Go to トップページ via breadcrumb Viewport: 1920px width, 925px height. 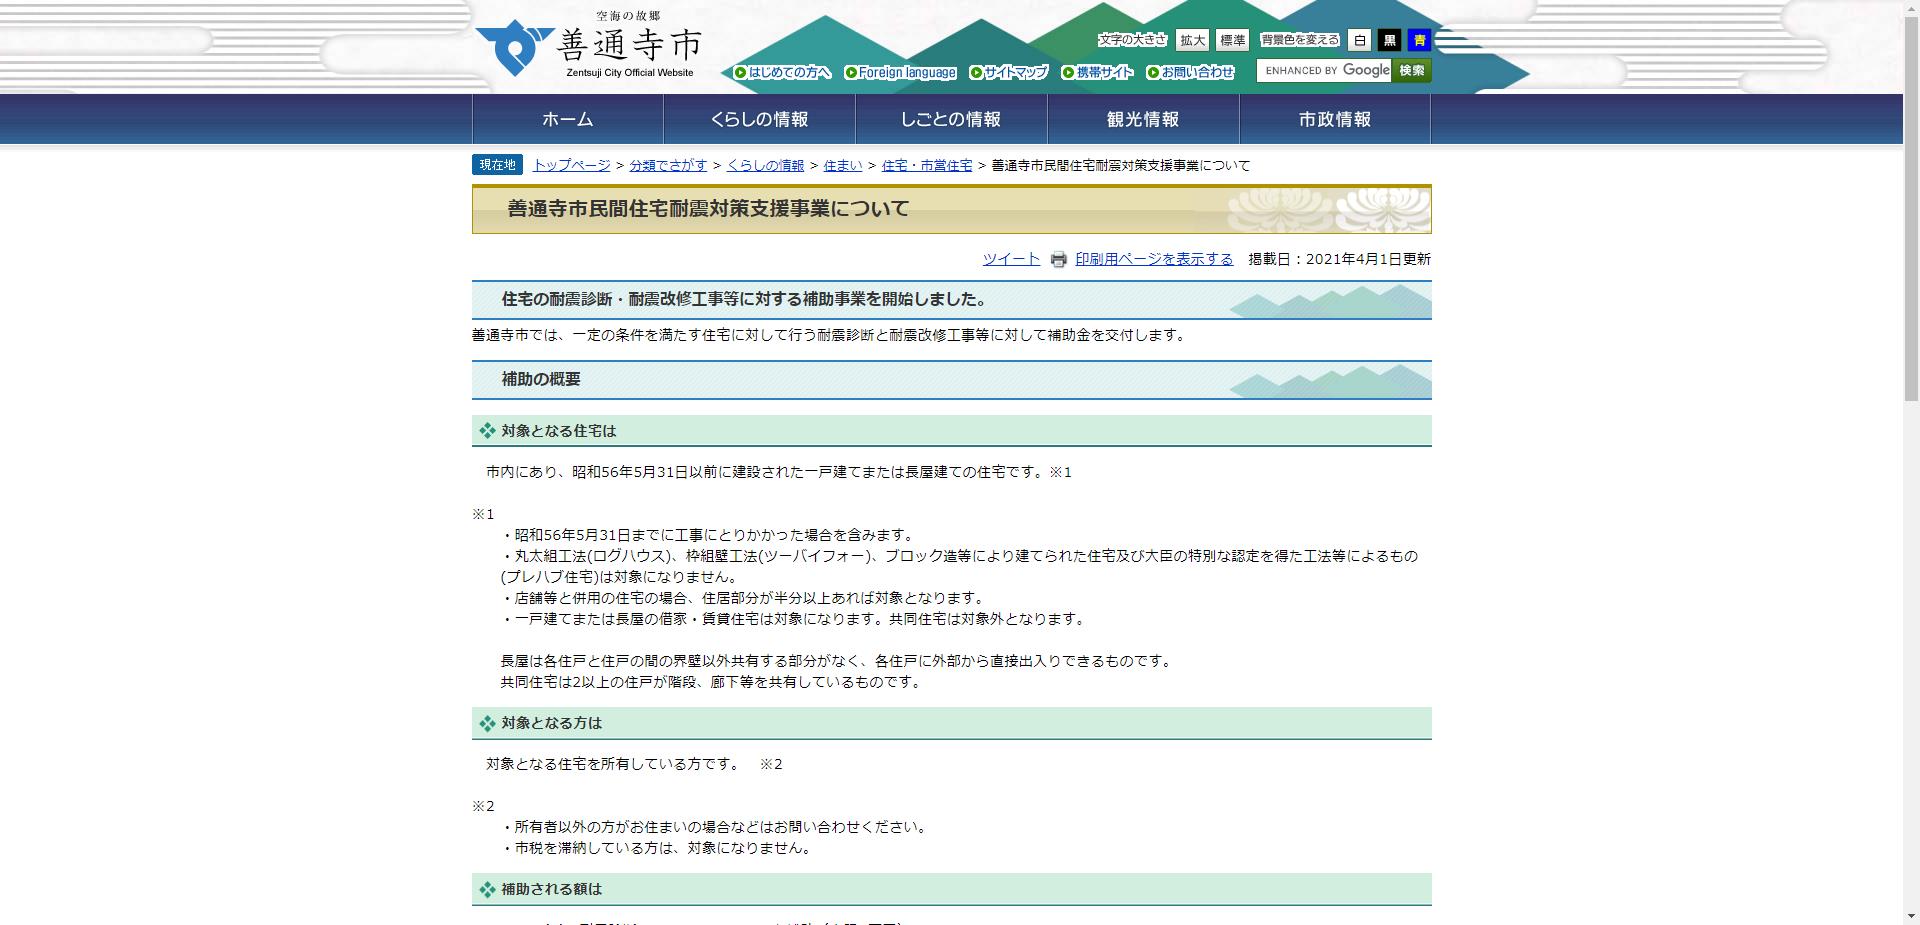pos(570,165)
